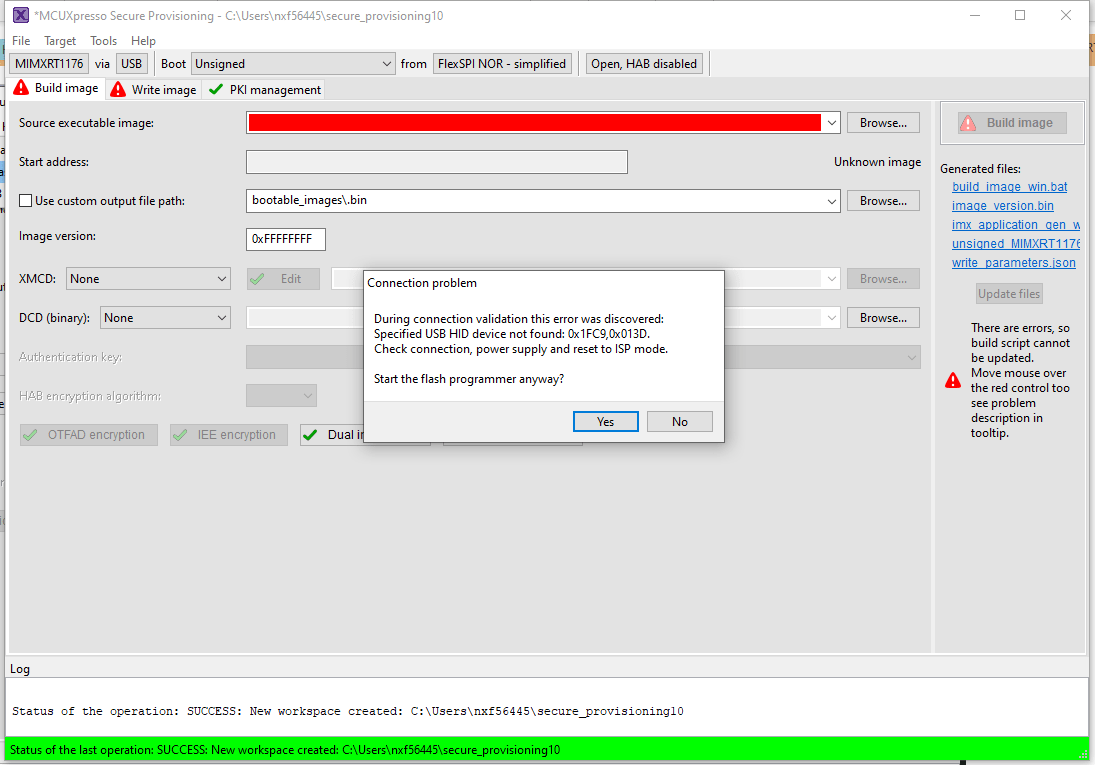Click Yes in the Connection problem dialog
The height and width of the screenshot is (765, 1095).
(x=605, y=421)
